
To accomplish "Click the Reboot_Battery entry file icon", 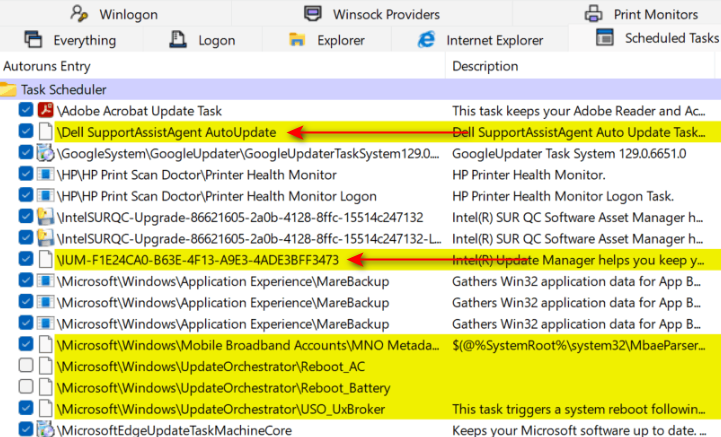I will pos(46,387).
